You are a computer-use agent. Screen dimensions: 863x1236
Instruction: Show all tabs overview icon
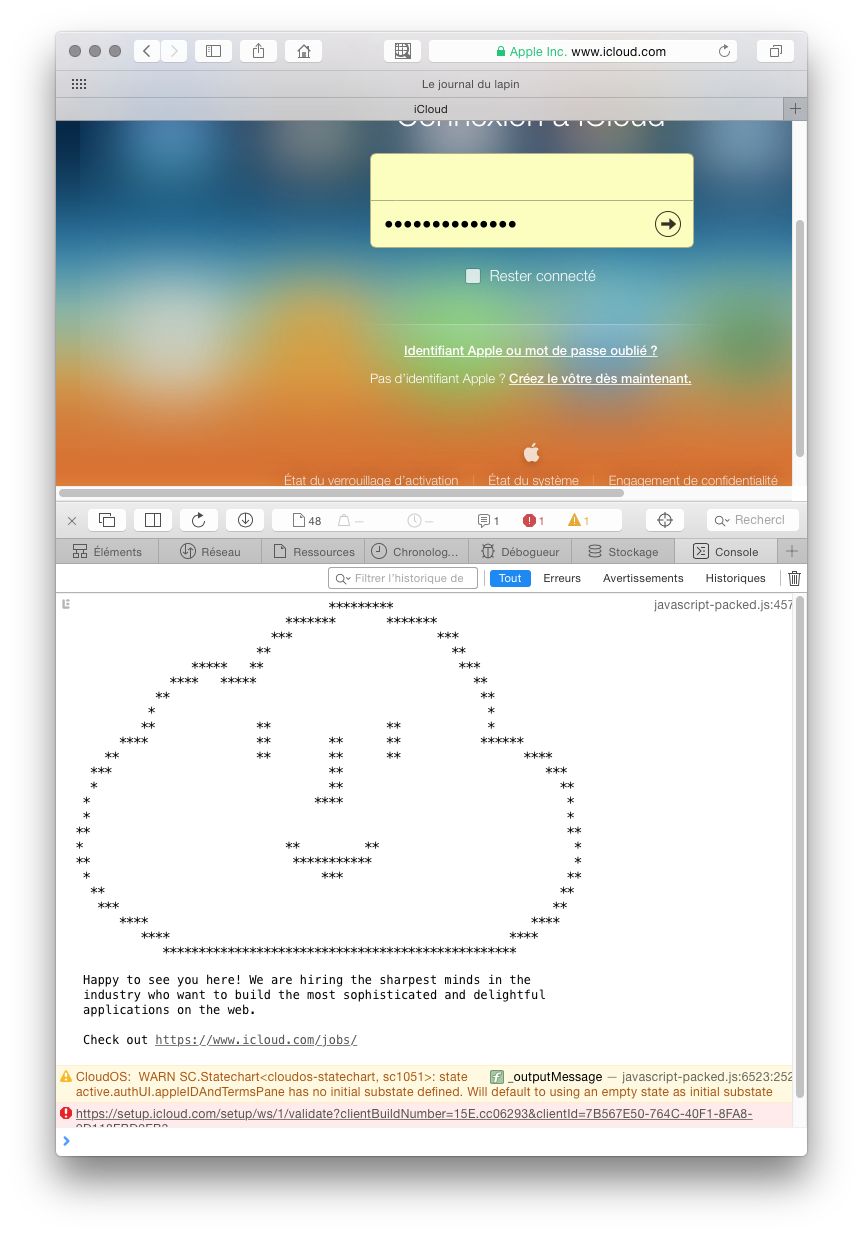click(775, 51)
